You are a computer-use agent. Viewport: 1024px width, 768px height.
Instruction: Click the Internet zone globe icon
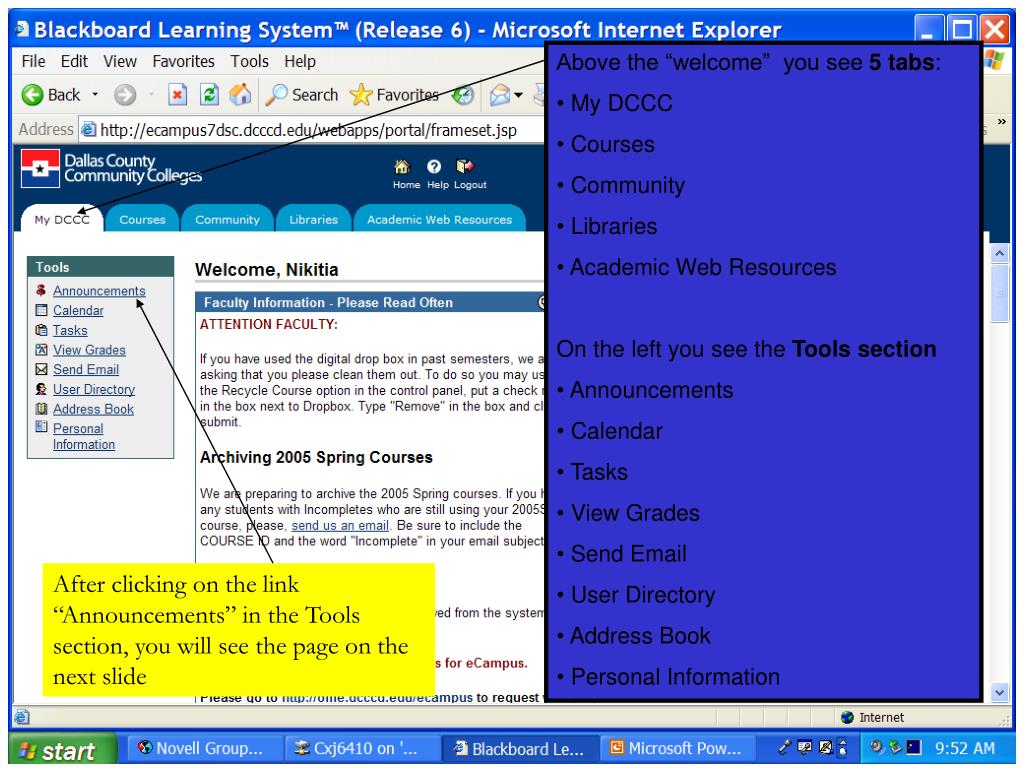[x=848, y=717]
